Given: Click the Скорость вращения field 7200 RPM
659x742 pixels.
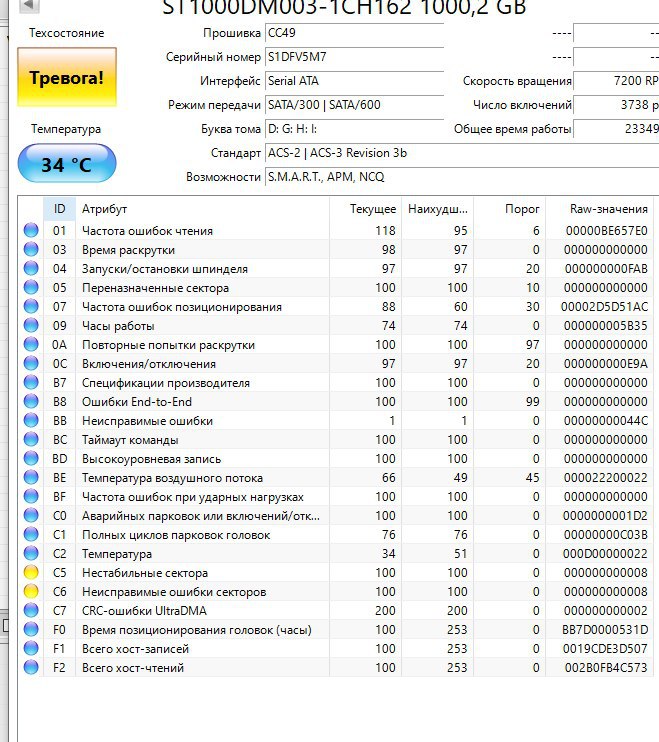Looking at the screenshot, I should (x=616, y=81).
